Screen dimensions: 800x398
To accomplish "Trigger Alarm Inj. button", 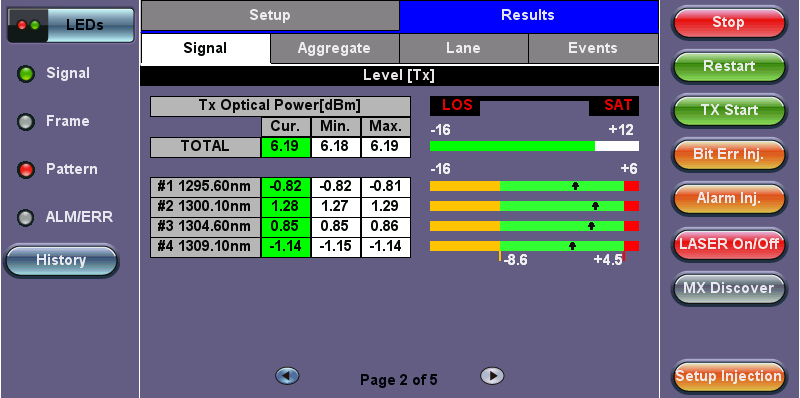I will click(x=728, y=198).
